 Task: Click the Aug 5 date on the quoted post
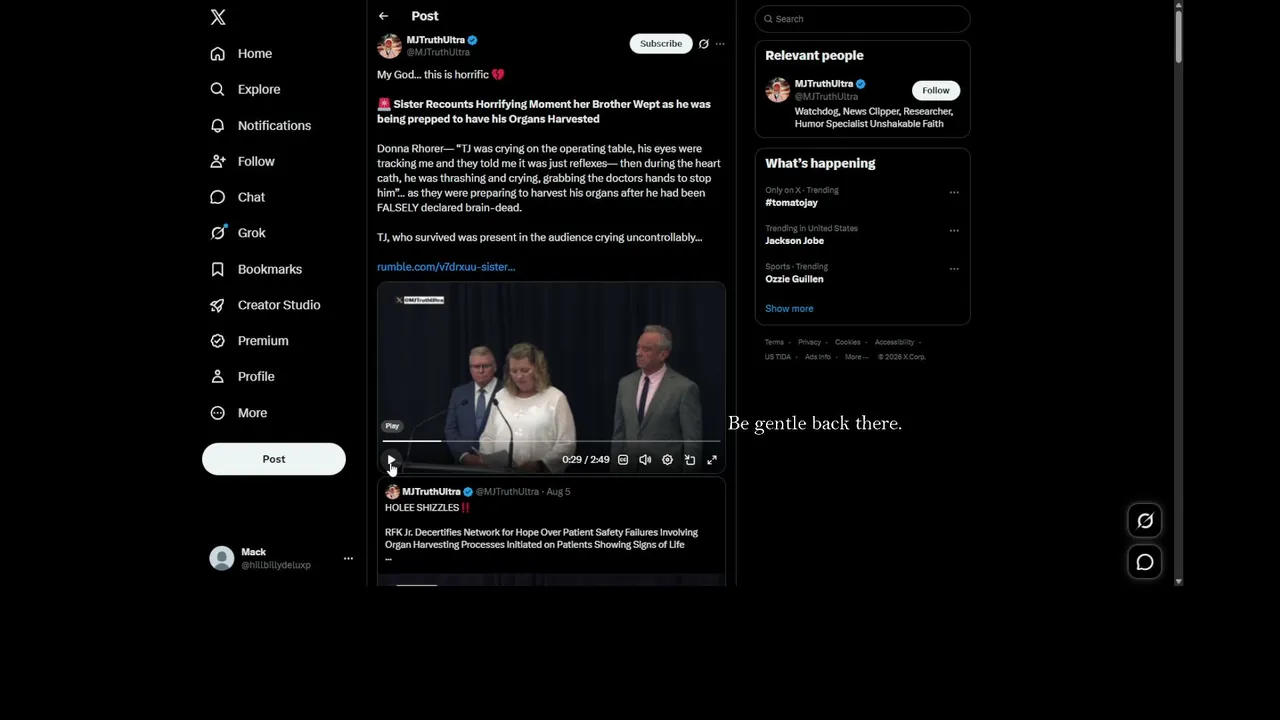(559, 492)
